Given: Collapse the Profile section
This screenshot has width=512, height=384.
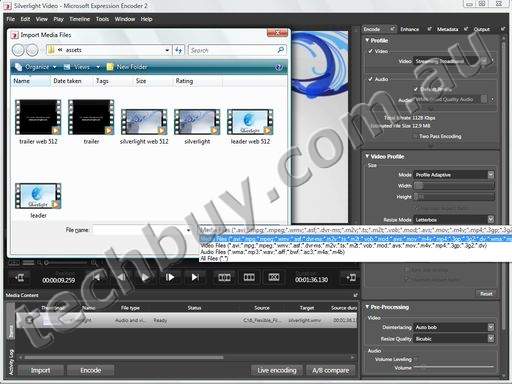Looking at the screenshot, I should 367,40.
